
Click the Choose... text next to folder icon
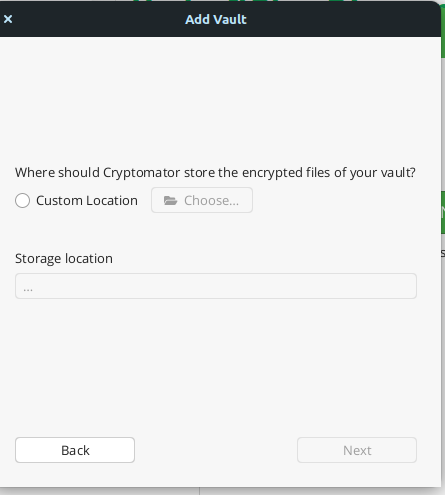pyautogui.click(x=211, y=200)
